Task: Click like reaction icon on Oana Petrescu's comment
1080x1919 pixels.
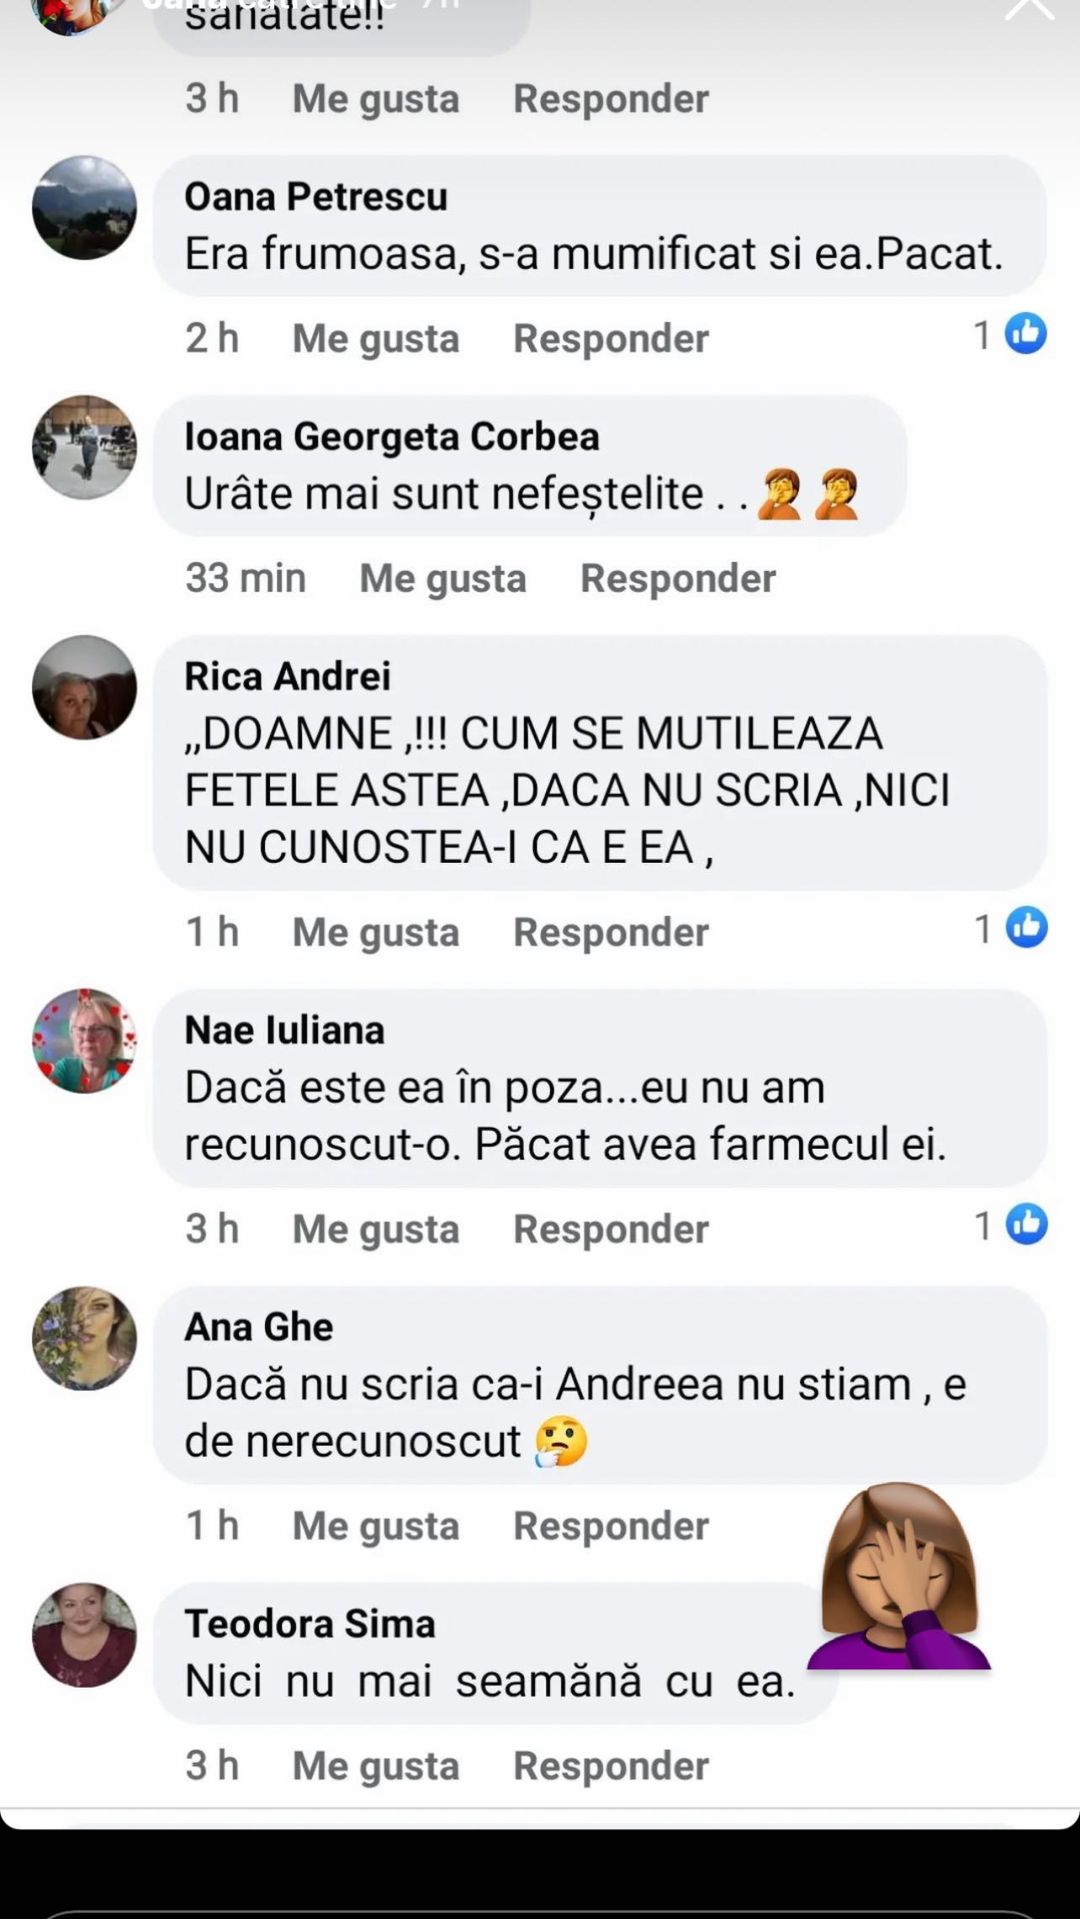Action: (1025, 334)
